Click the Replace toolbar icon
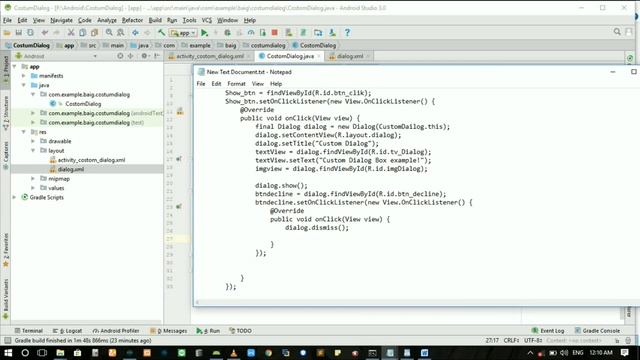The height and width of the screenshot is (360, 640). (x=121, y=33)
